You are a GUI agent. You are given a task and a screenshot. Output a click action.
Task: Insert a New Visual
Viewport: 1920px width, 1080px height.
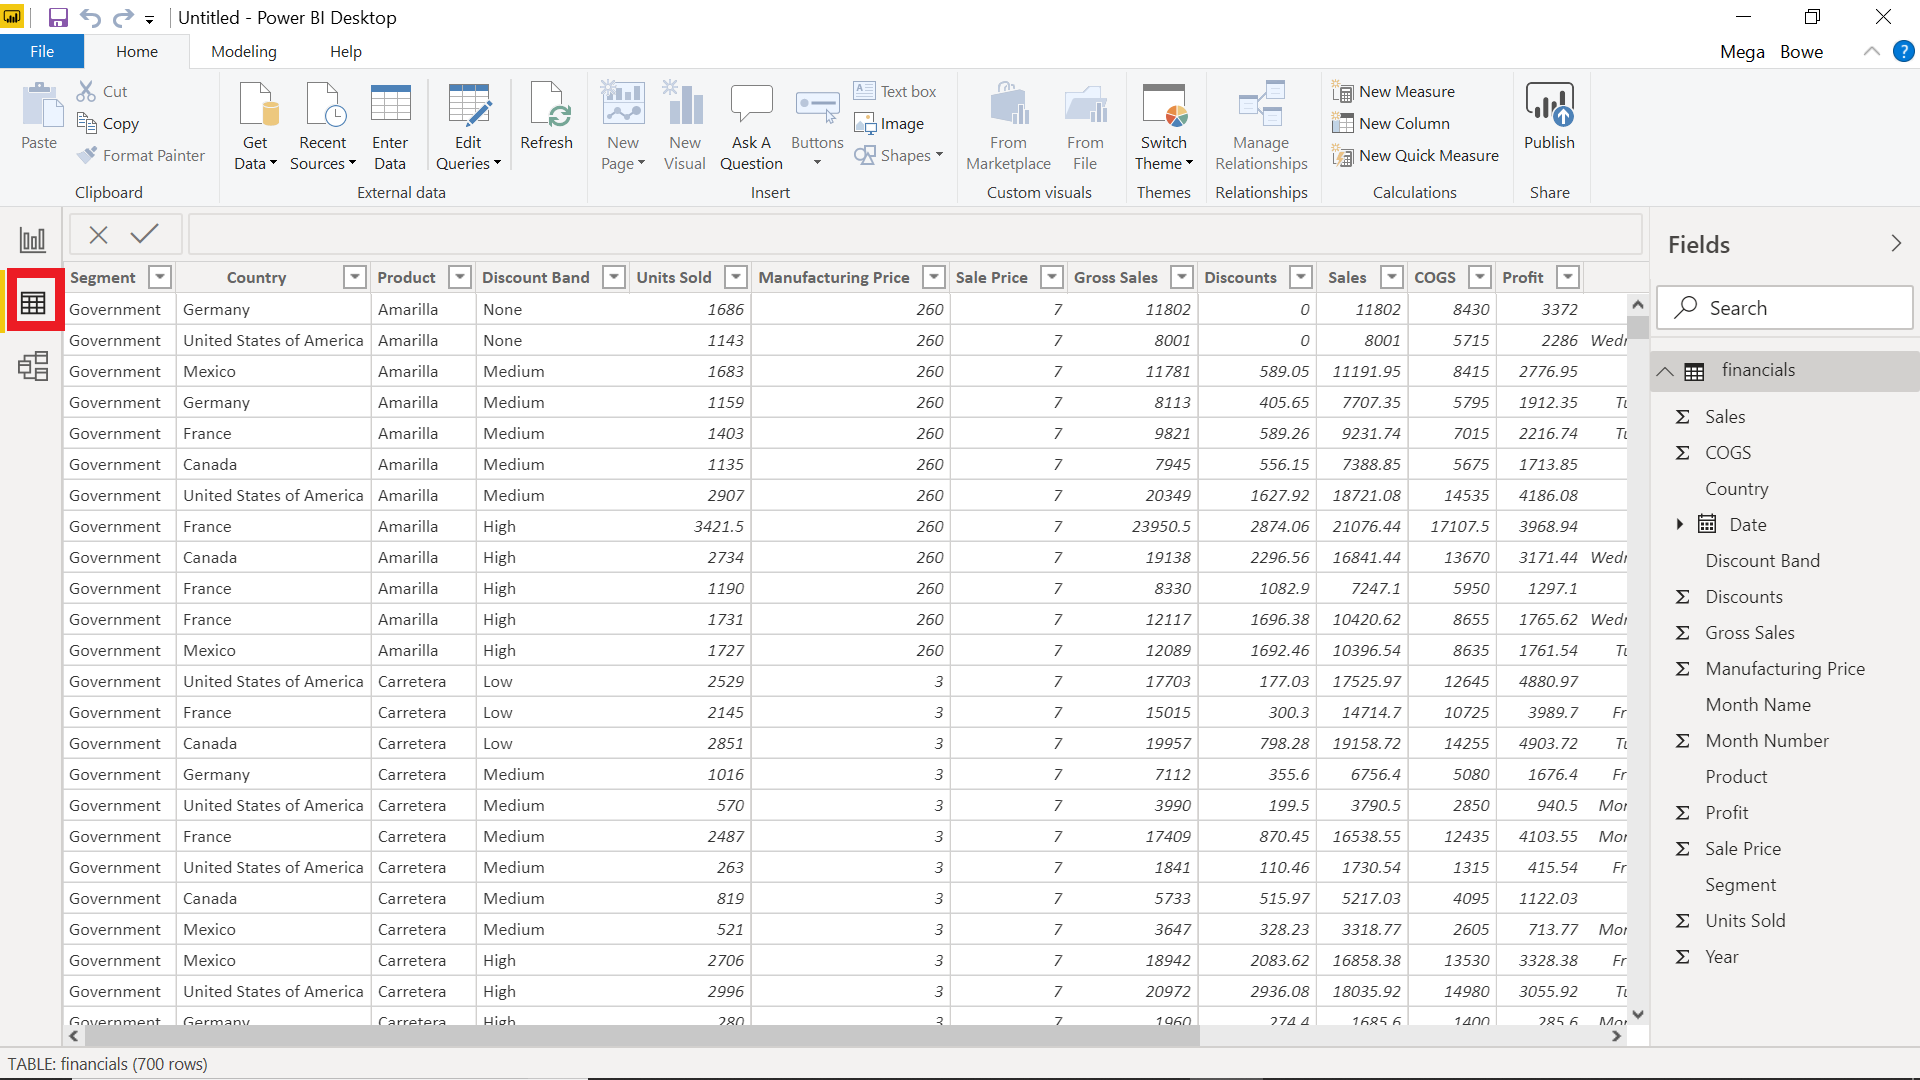[x=685, y=127]
